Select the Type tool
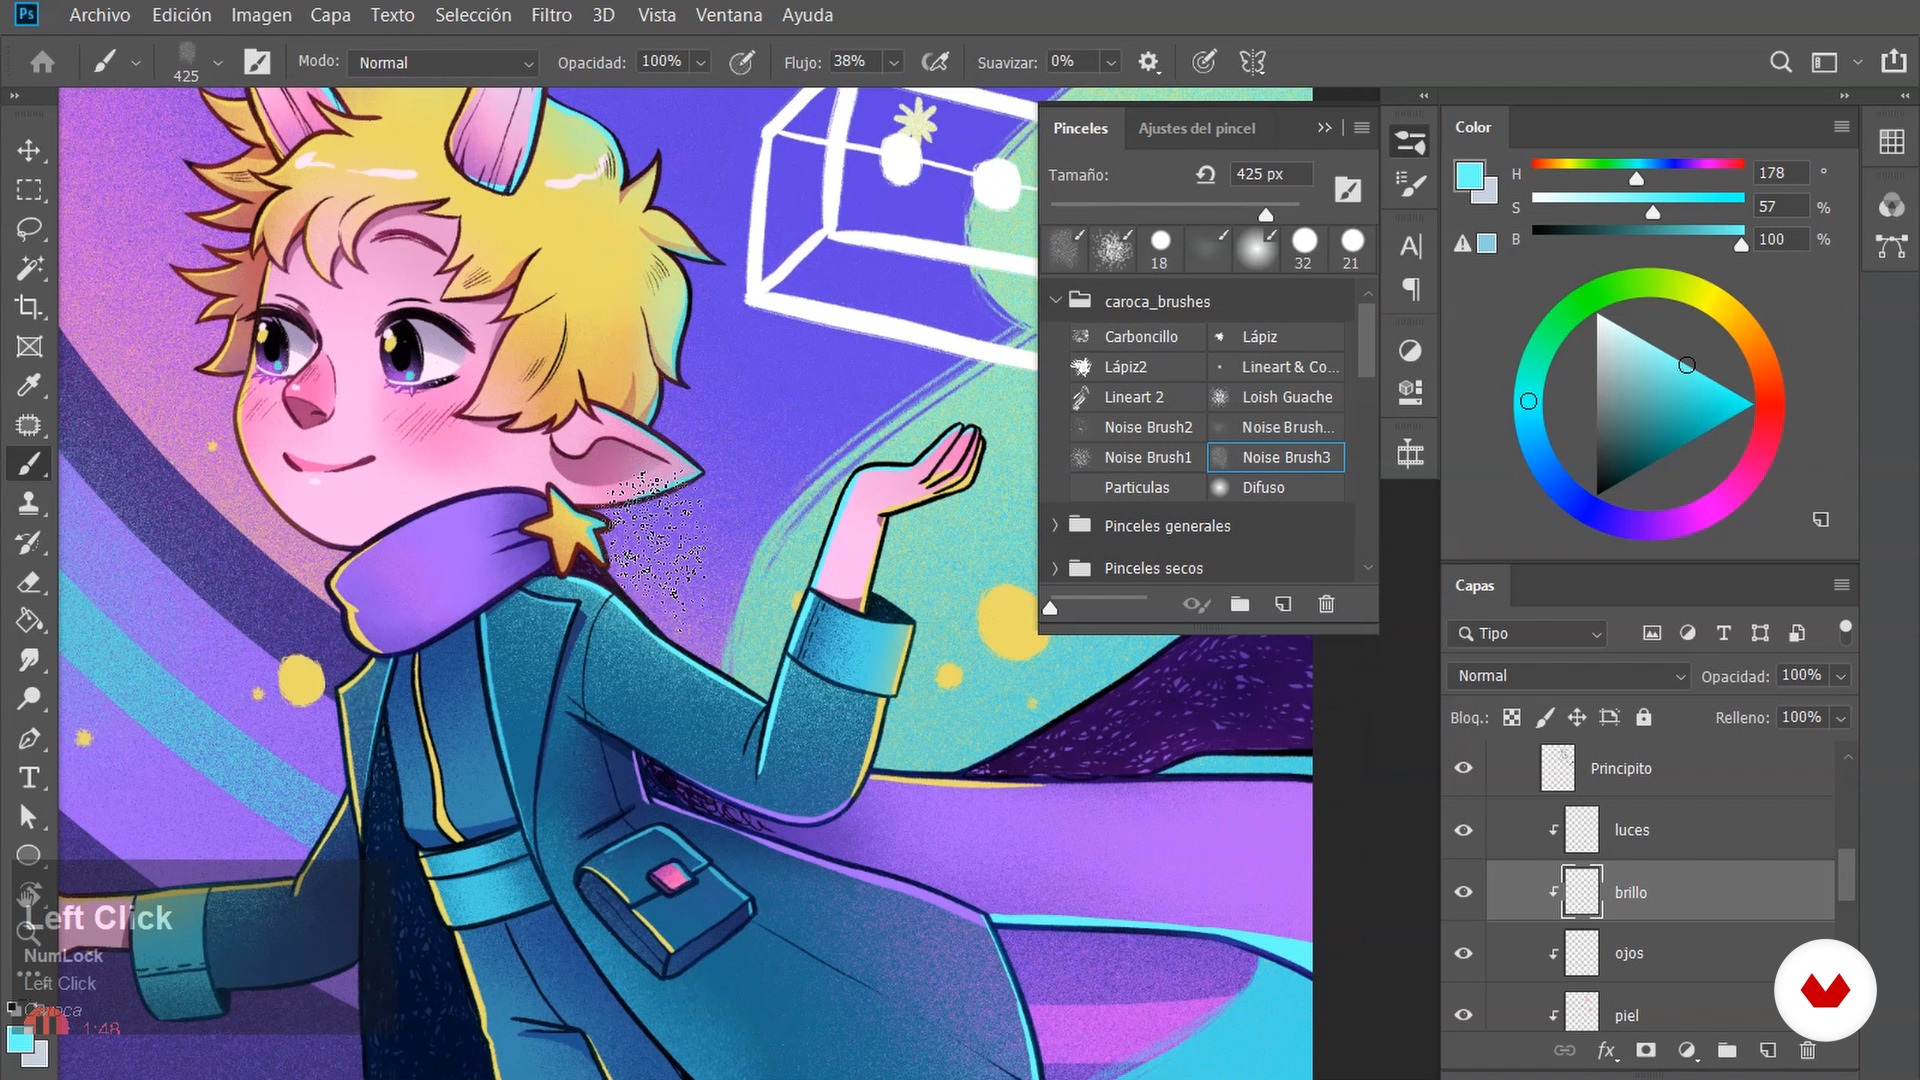 click(29, 778)
